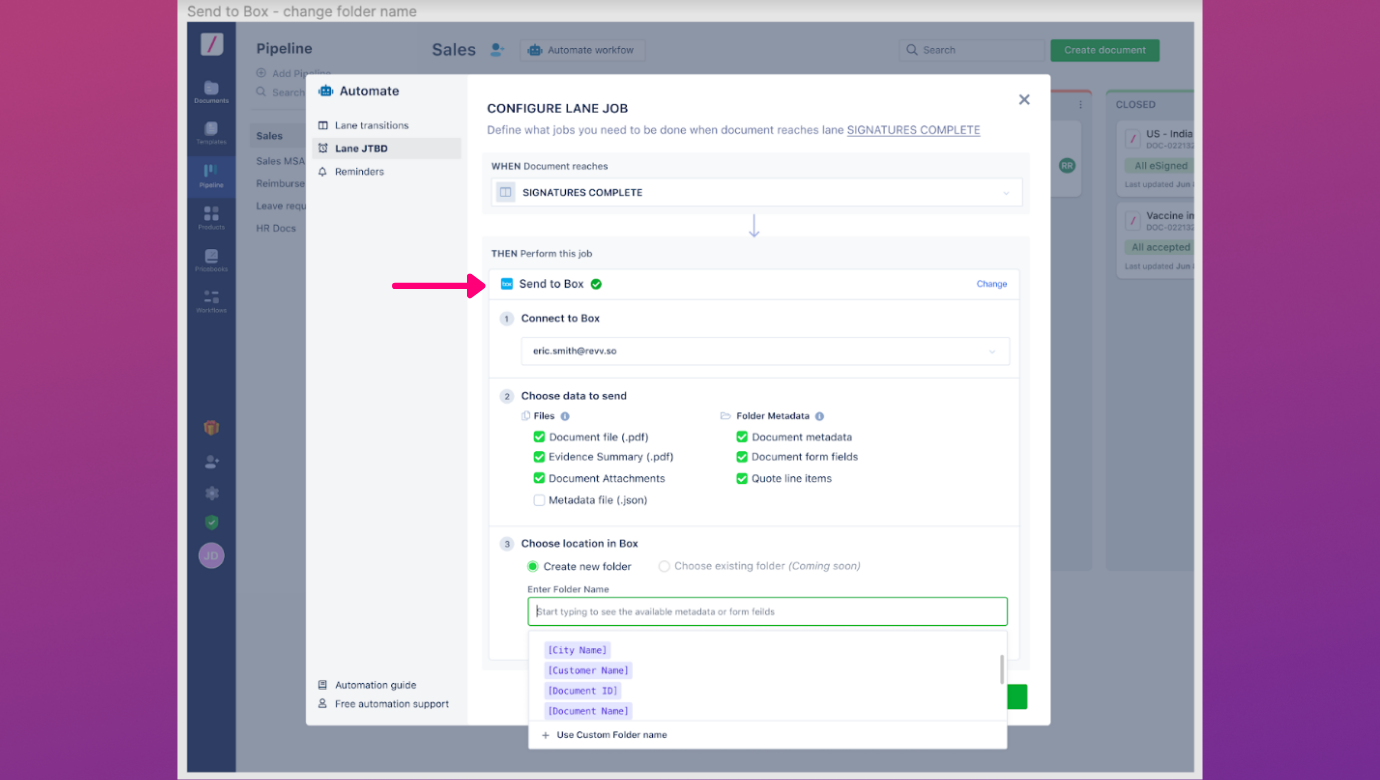Open the eric.smith@revv.so account dropdown
Screen dimensions: 1380x780
click(x=765, y=352)
